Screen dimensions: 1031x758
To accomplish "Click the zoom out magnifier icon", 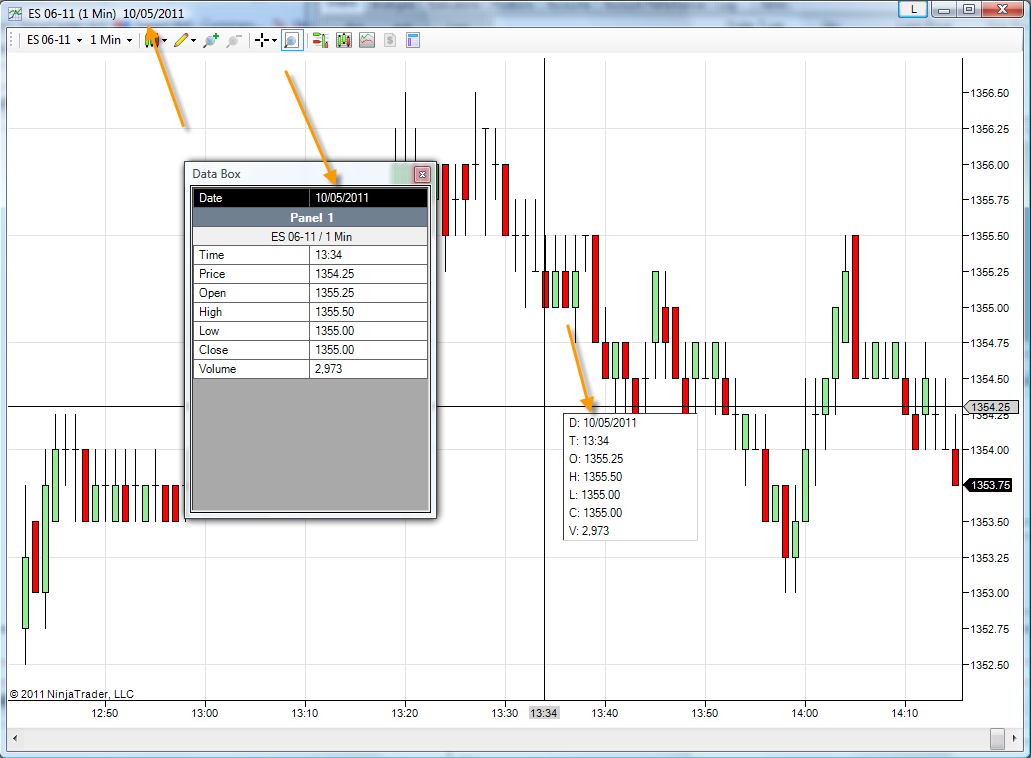I will coord(233,40).
